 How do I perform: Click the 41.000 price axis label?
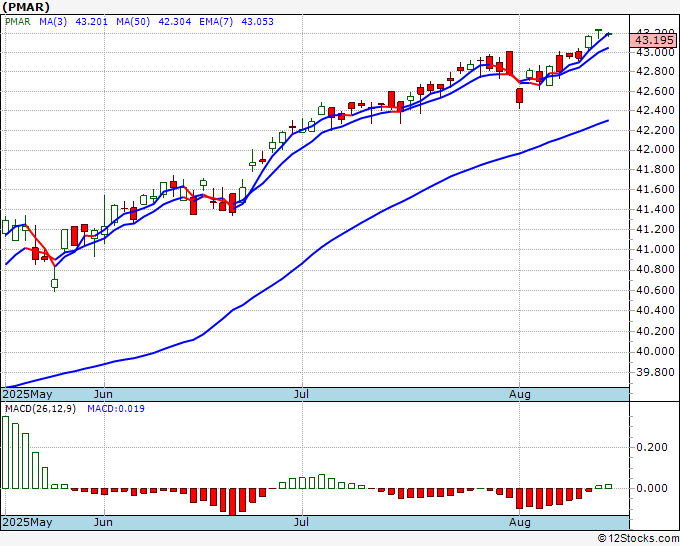tap(655, 249)
